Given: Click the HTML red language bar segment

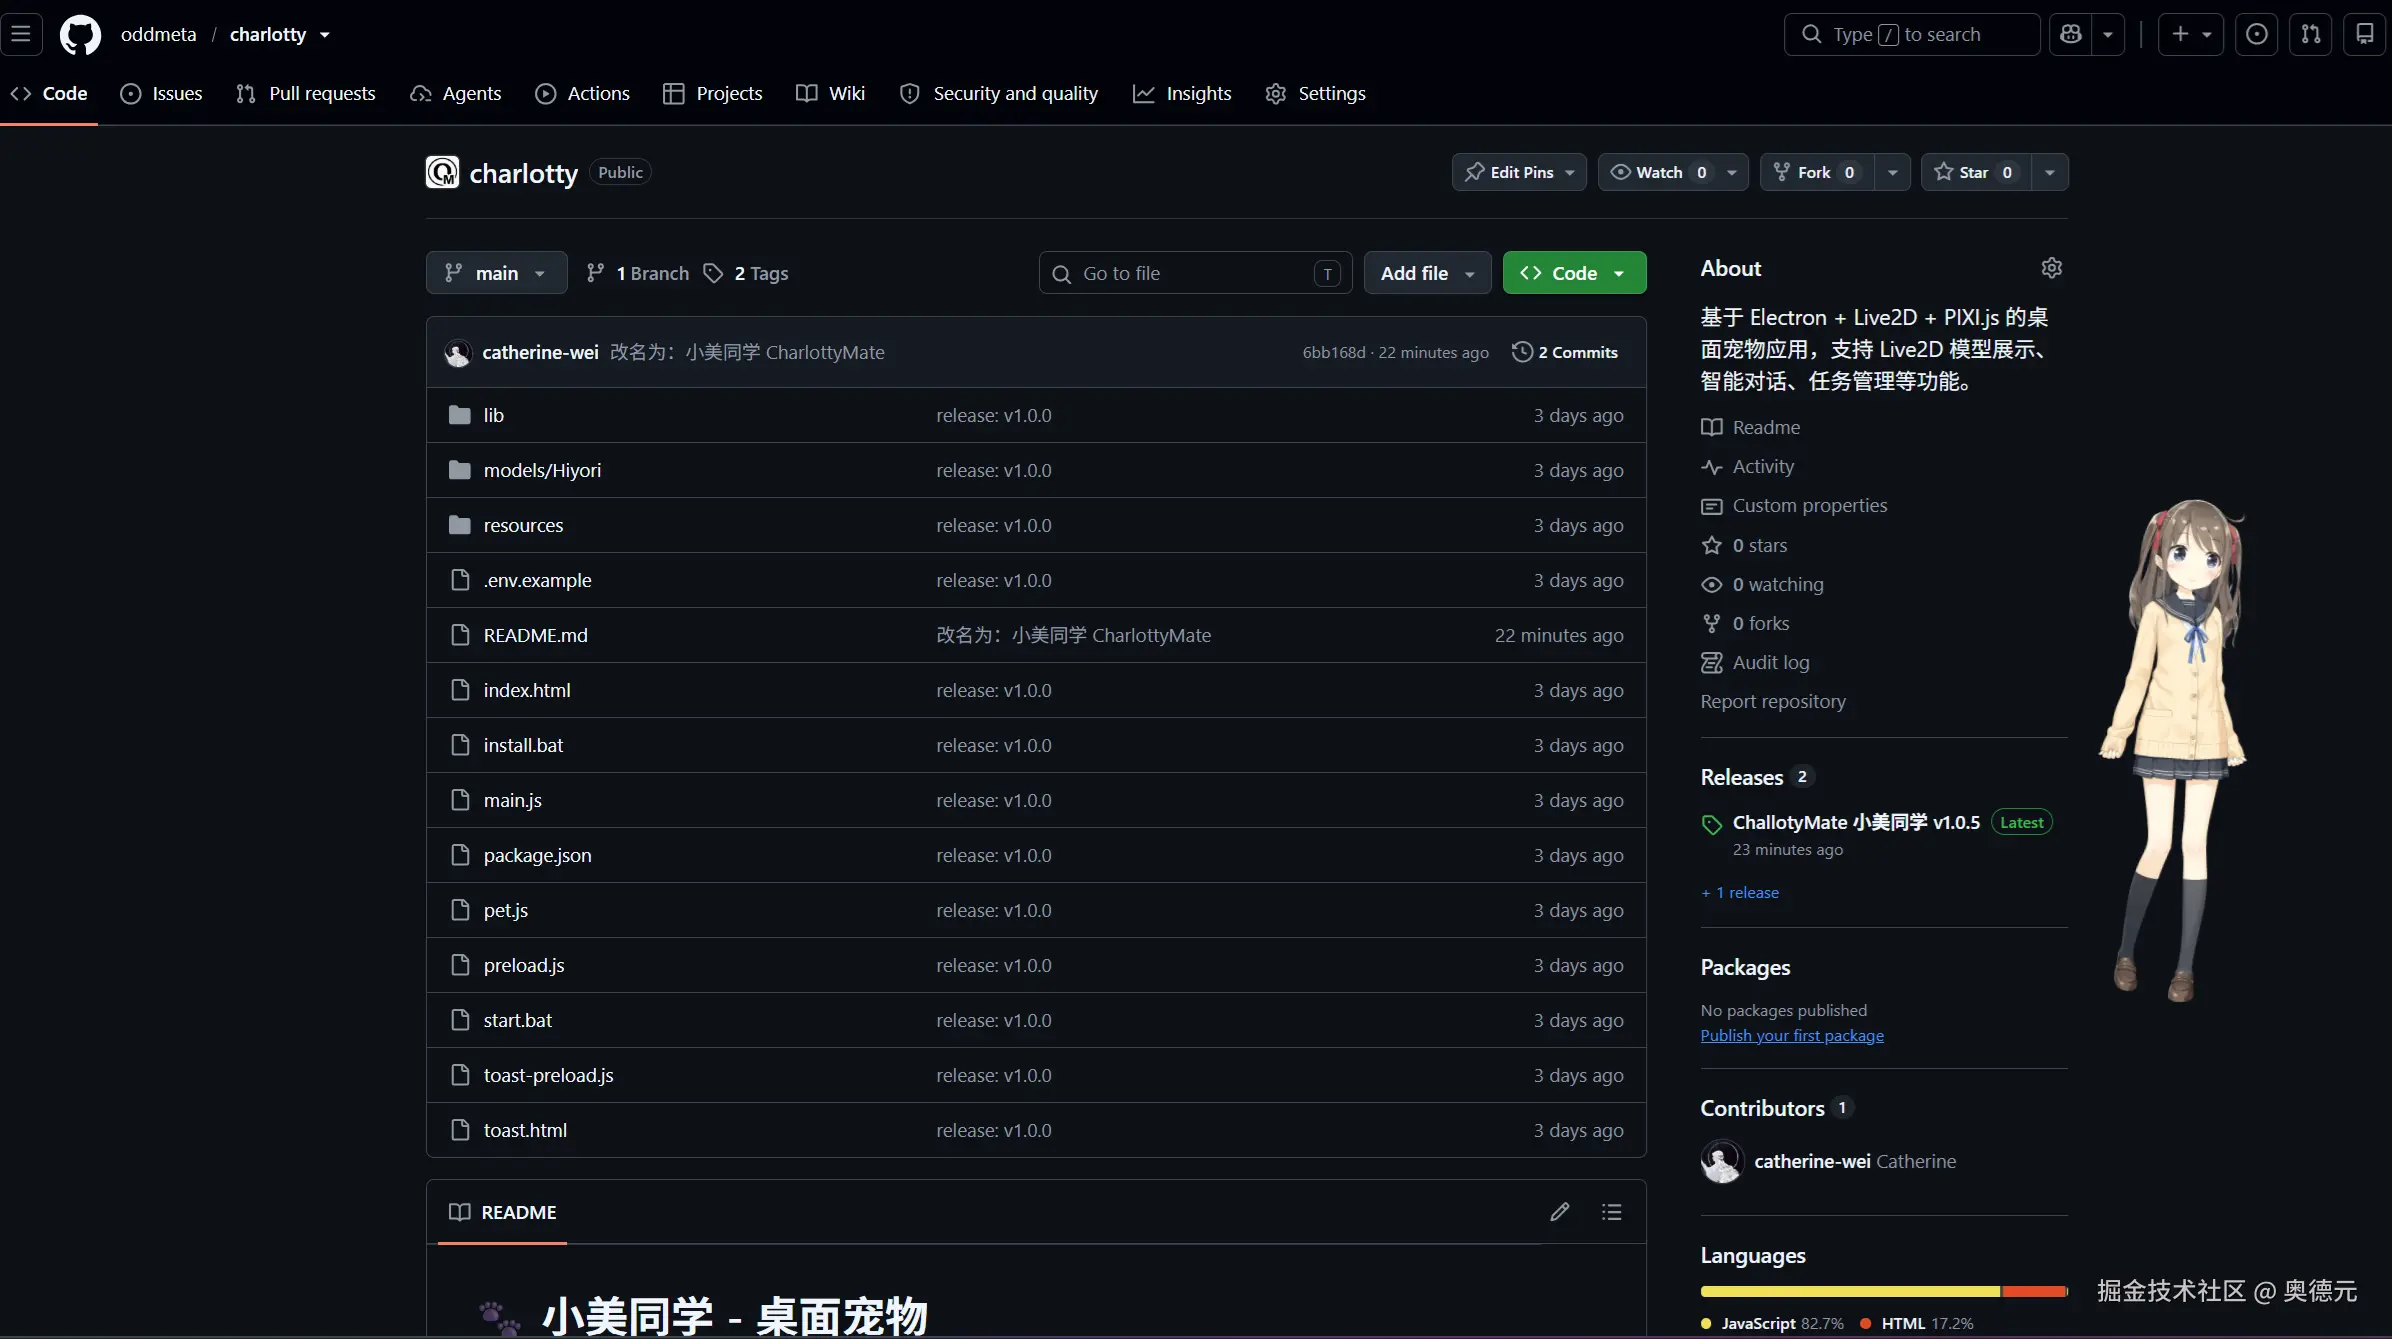Looking at the screenshot, I should click(x=2034, y=1291).
